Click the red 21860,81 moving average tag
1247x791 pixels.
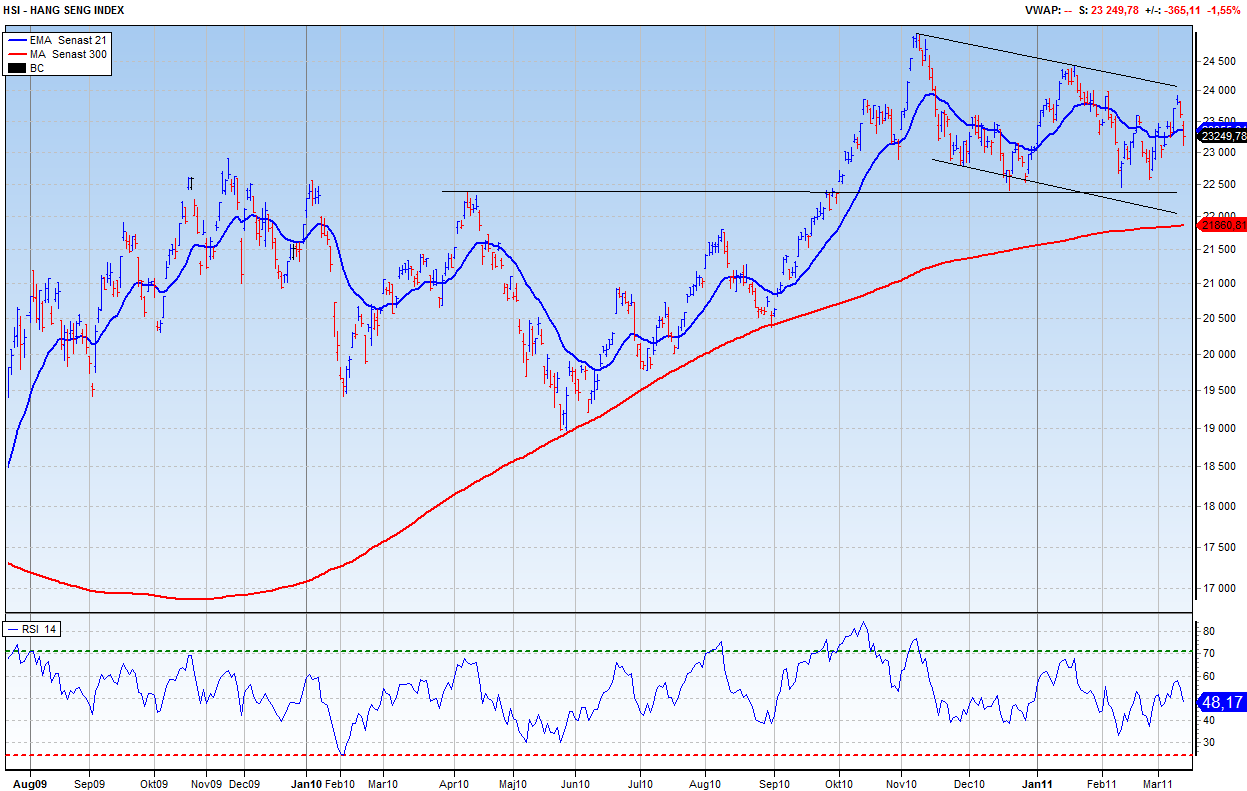coord(1222,225)
